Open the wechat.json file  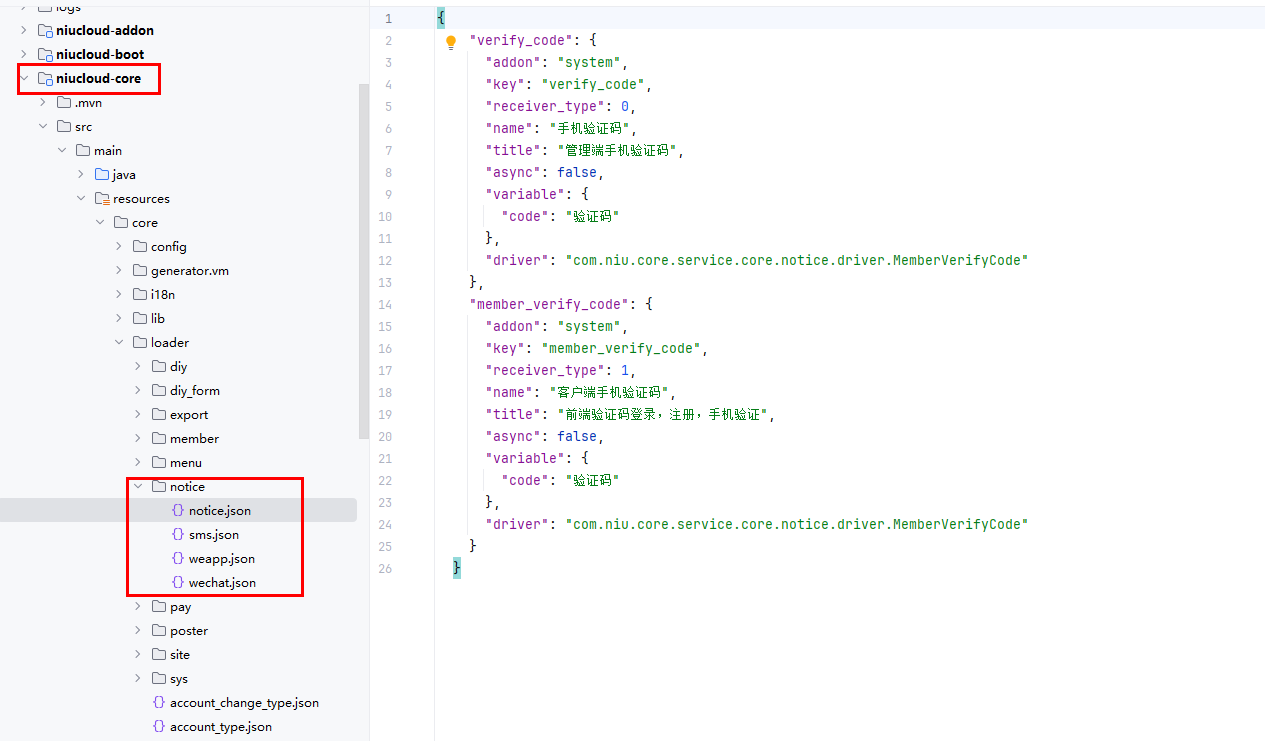coord(222,583)
